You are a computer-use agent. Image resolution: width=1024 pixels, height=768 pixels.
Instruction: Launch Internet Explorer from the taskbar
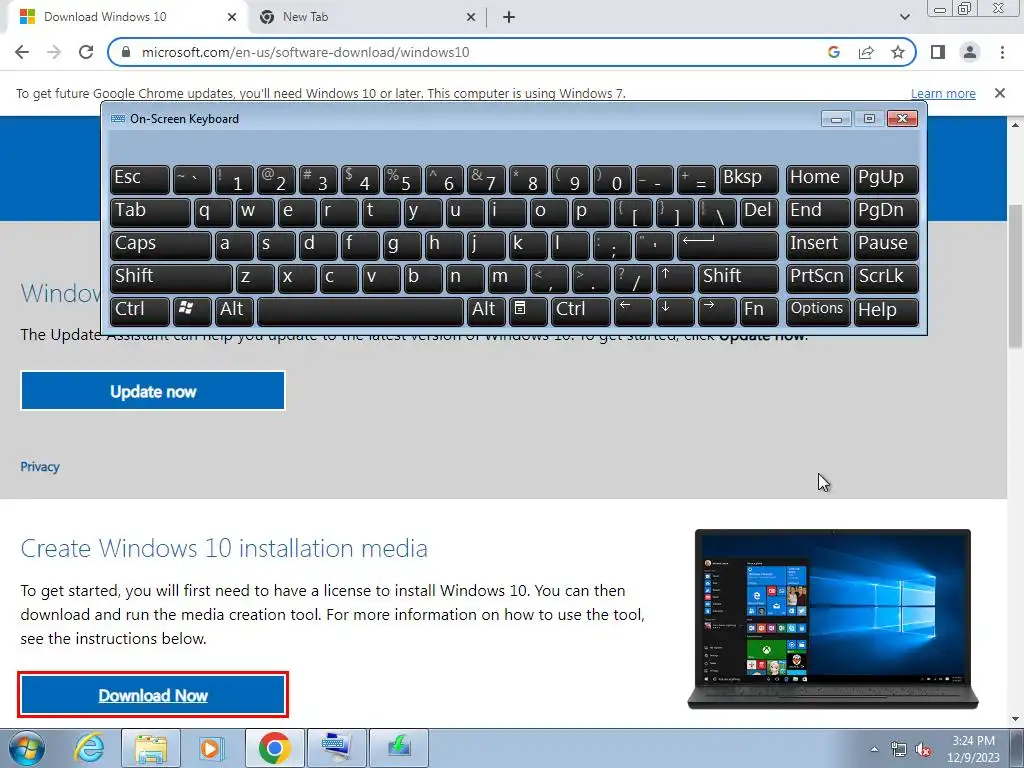[89, 748]
